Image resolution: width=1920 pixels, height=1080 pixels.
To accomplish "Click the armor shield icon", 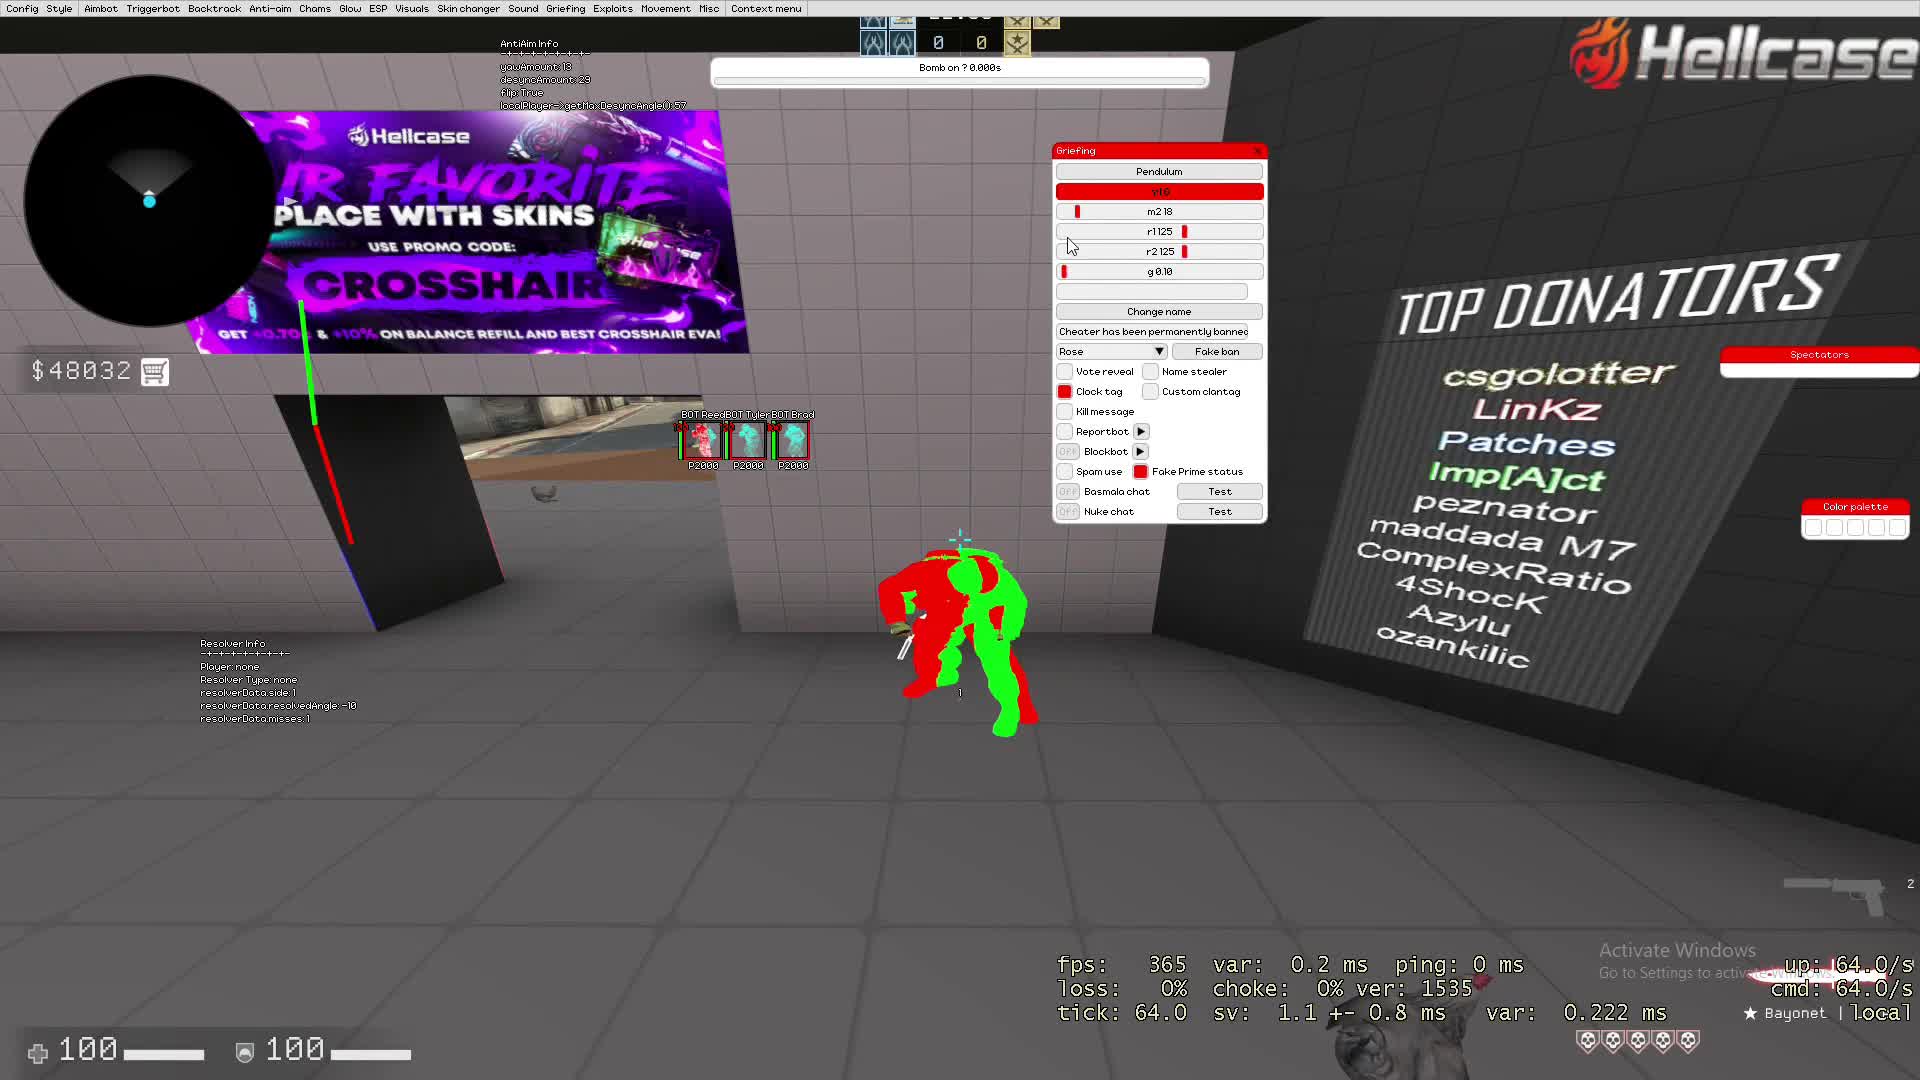I will click(244, 1053).
